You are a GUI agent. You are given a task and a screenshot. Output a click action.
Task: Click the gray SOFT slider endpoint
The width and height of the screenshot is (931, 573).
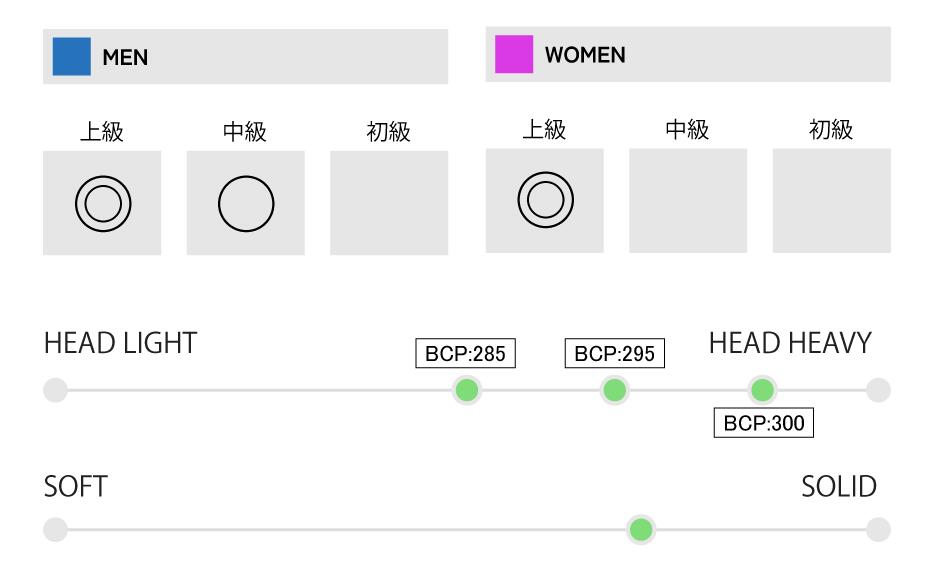coord(56,529)
